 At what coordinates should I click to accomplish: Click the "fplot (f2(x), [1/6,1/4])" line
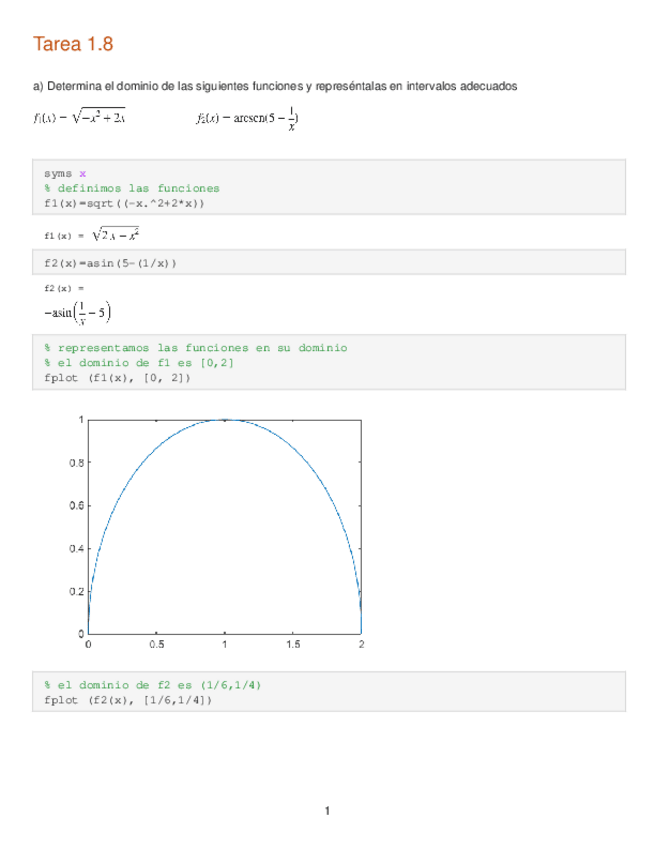(x=128, y=700)
